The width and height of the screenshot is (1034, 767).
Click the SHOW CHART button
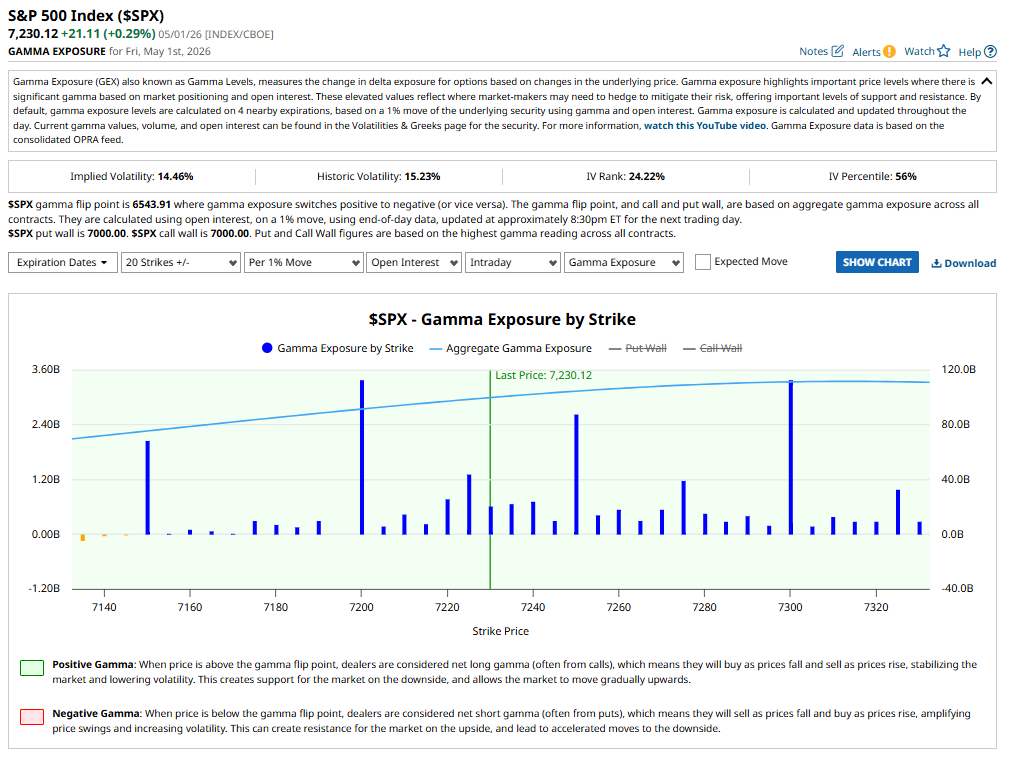(x=877, y=262)
